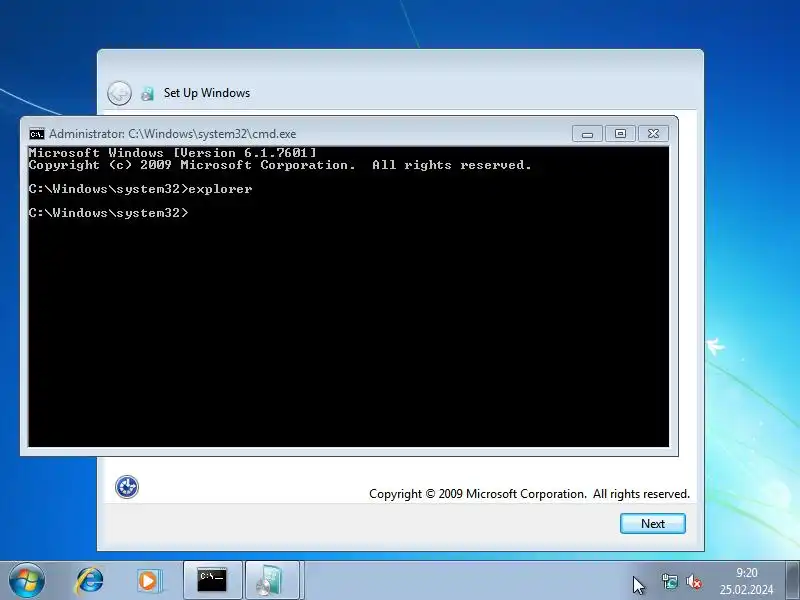Screen dimensions: 800x600
Task: Minimize the cmd.exe window
Action: point(587,134)
